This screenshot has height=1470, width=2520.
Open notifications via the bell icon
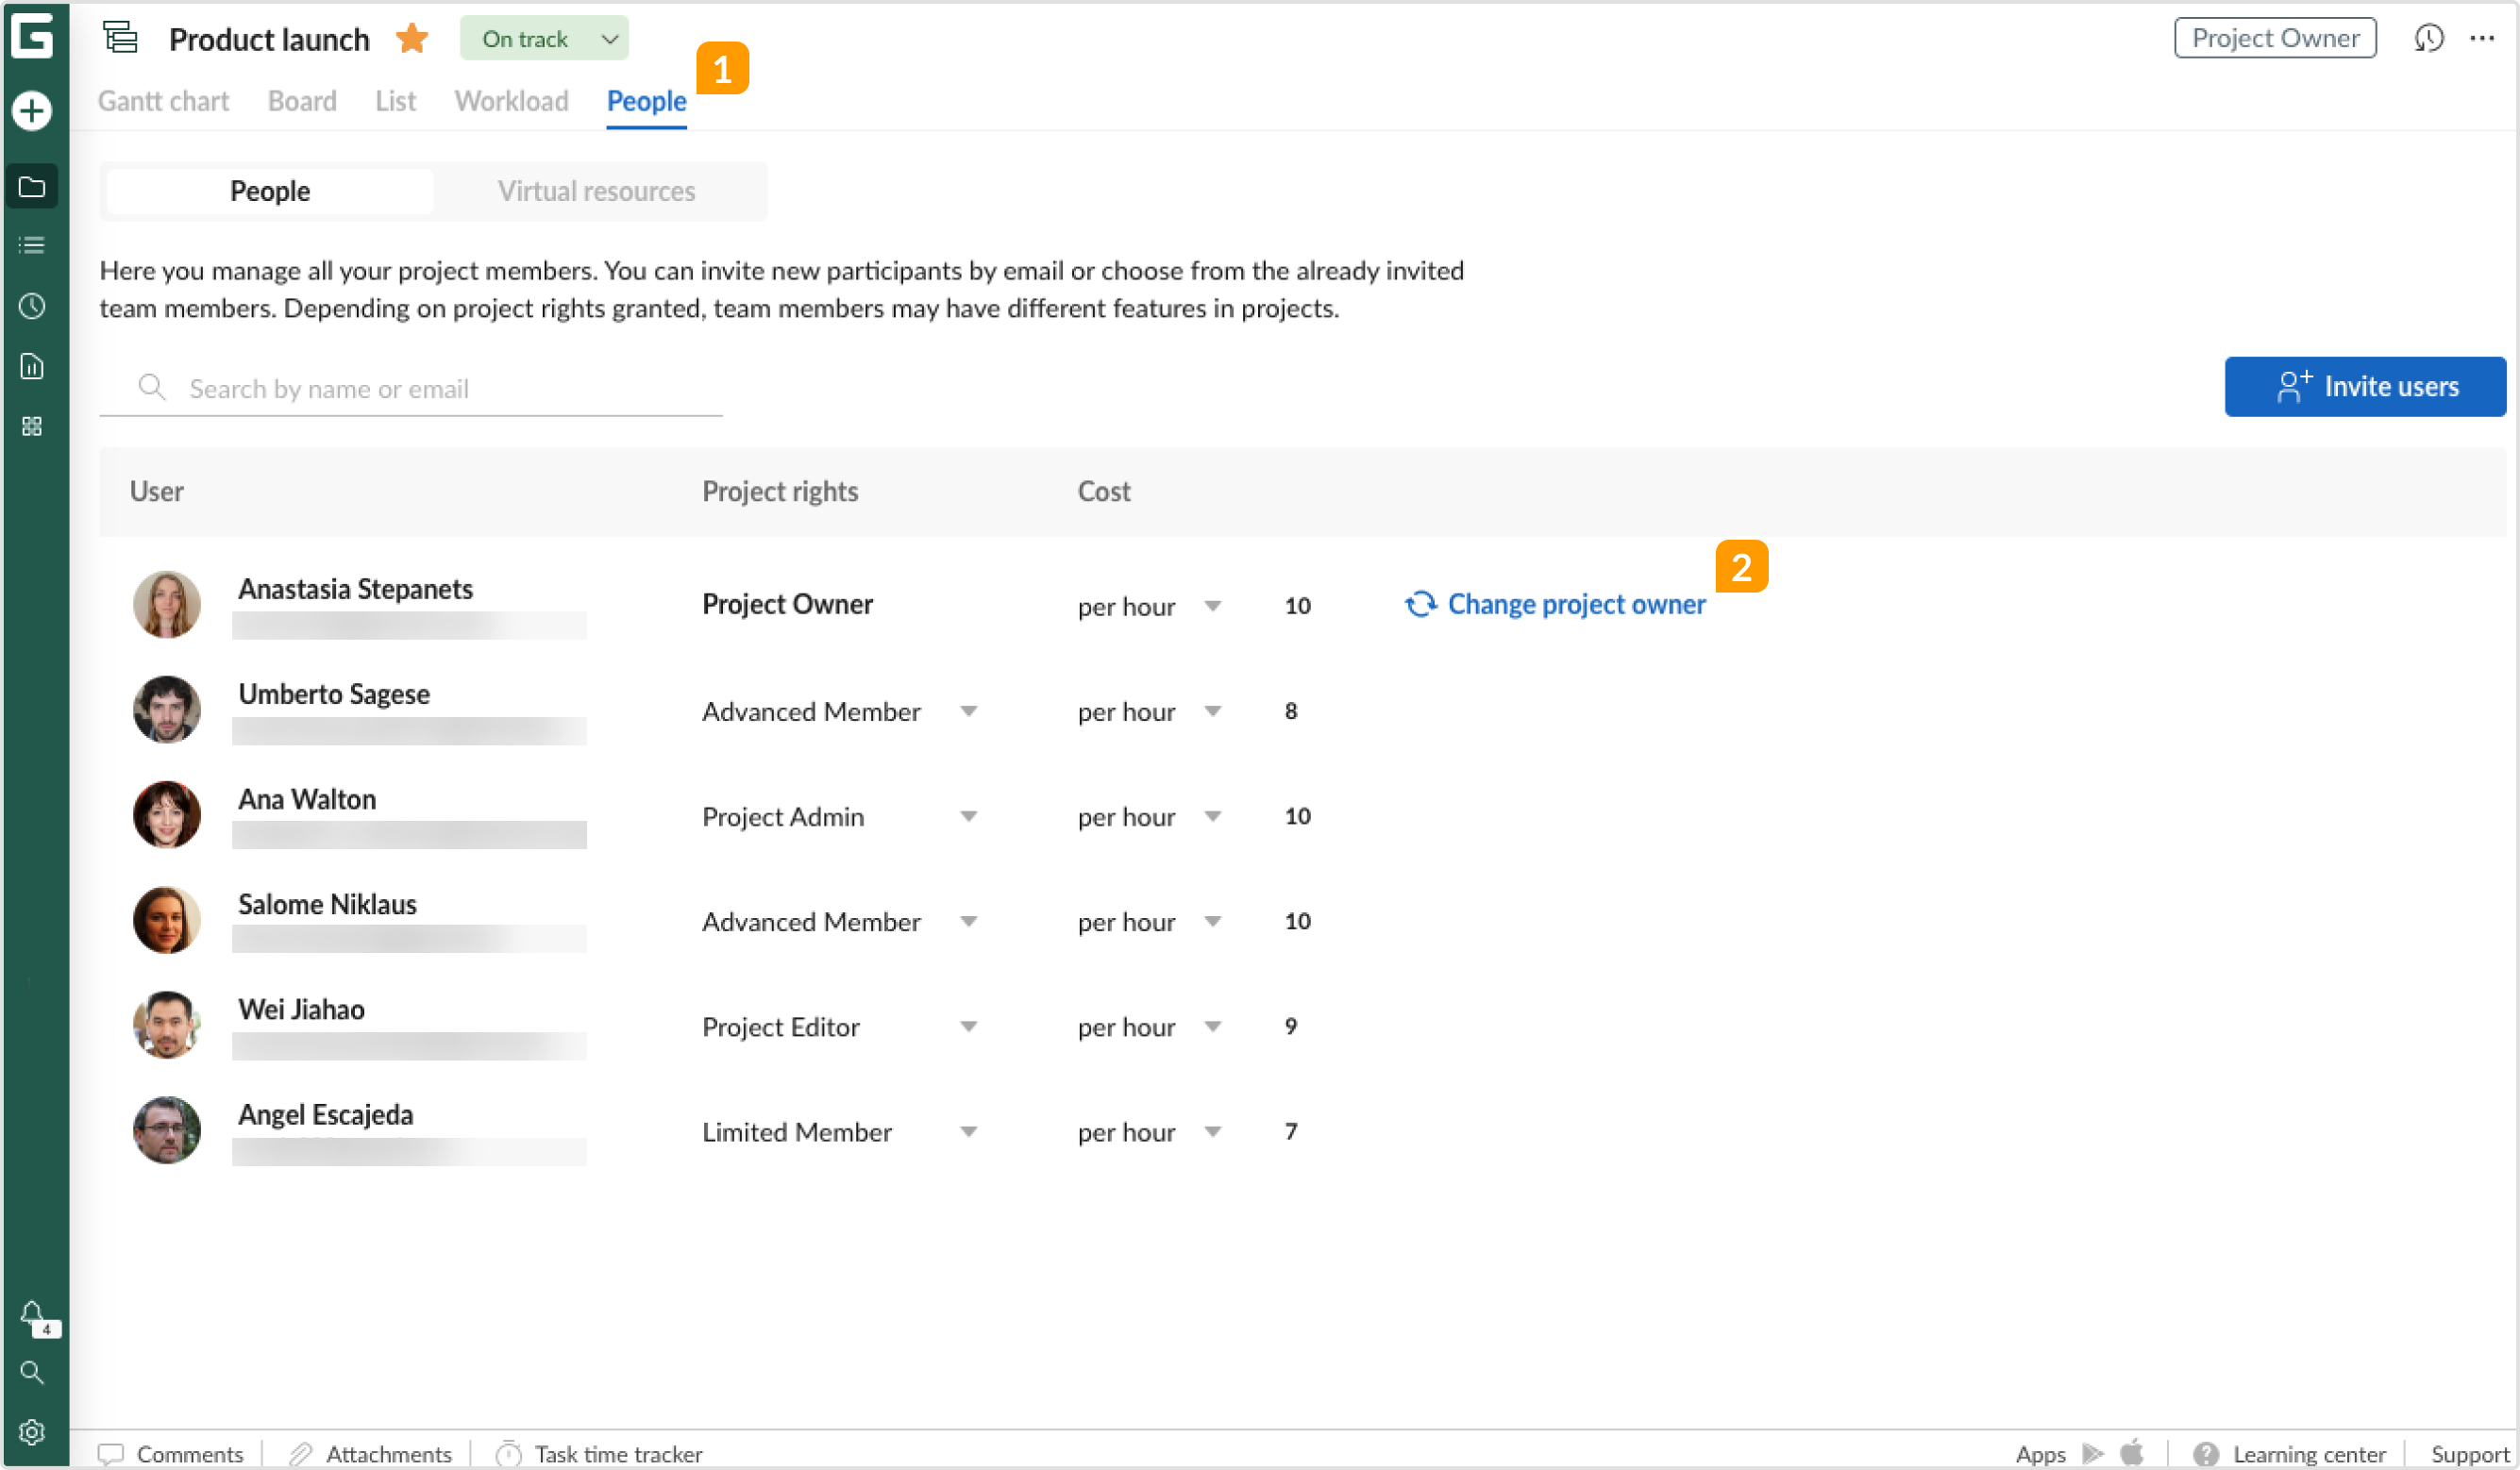click(x=32, y=1315)
